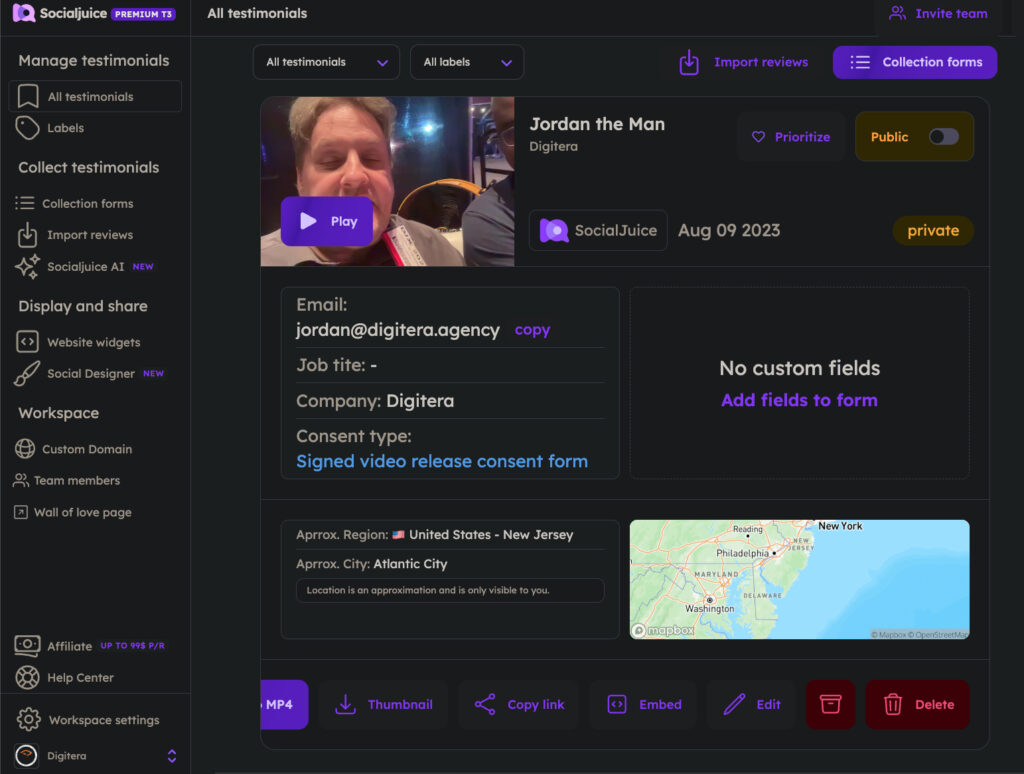Image resolution: width=1024 pixels, height=774 pixels.
Task: Click the Copy link share icon
Action: pos(519,704)
